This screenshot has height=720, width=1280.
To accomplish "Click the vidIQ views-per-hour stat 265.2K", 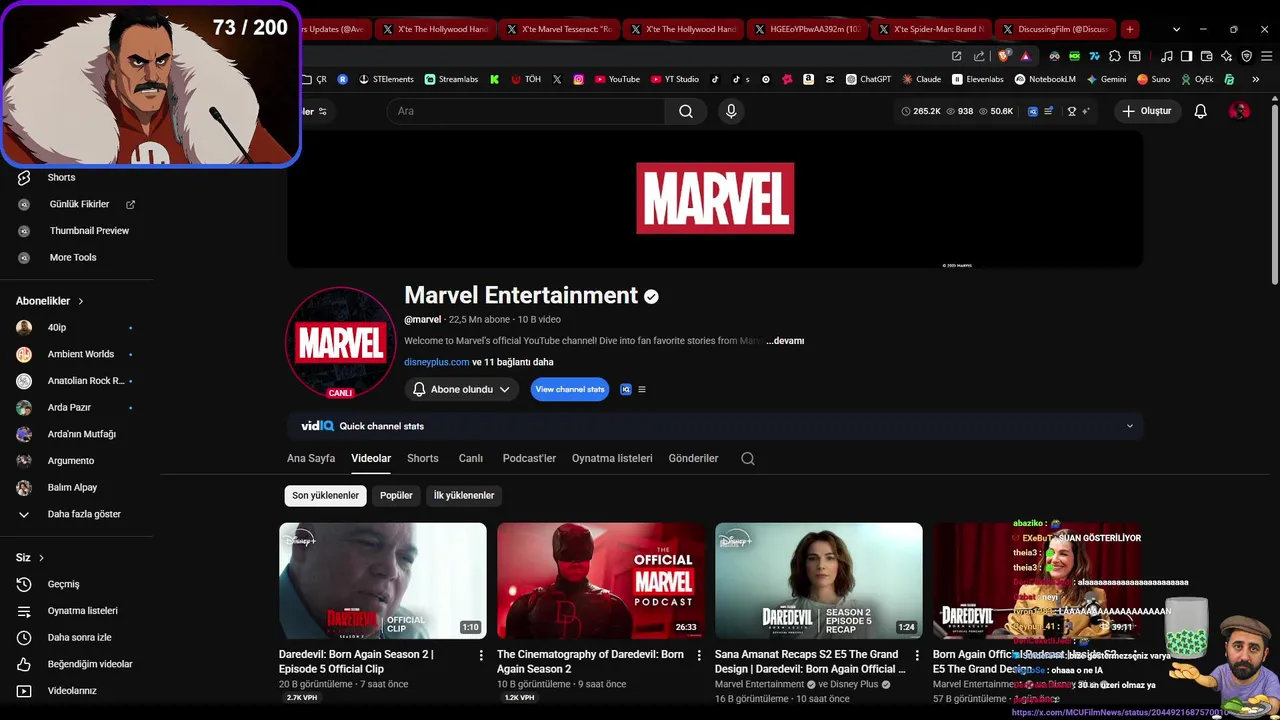I will point(921,111).
